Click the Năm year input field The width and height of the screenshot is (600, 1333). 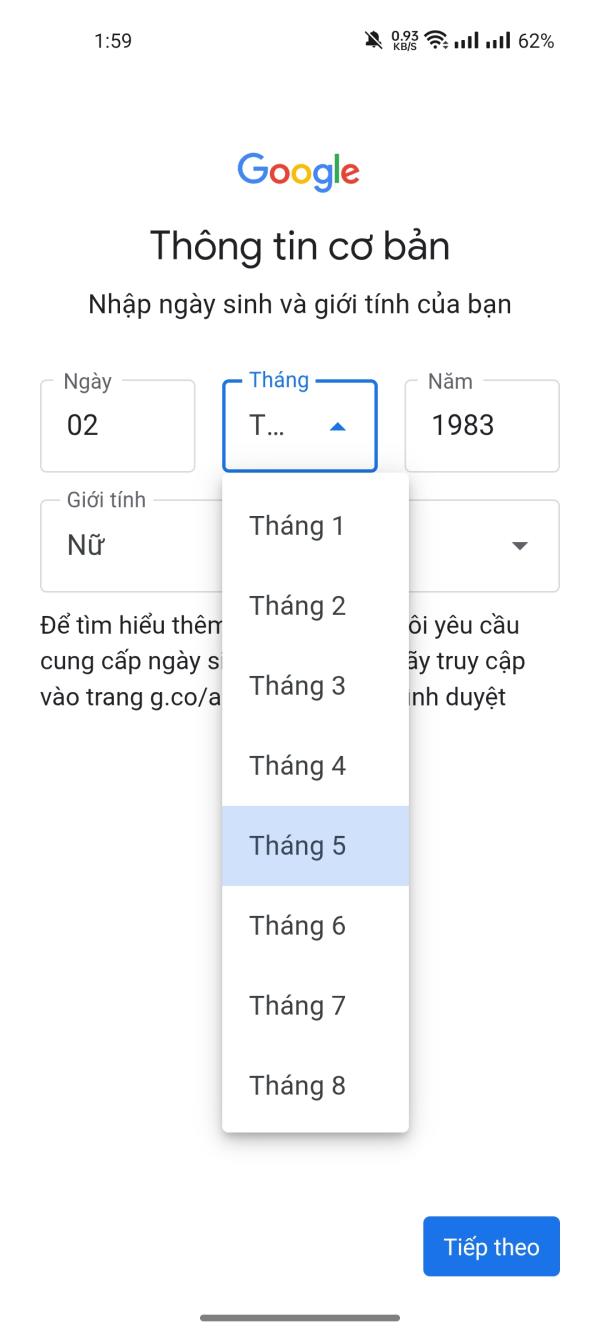click(481, 426)
